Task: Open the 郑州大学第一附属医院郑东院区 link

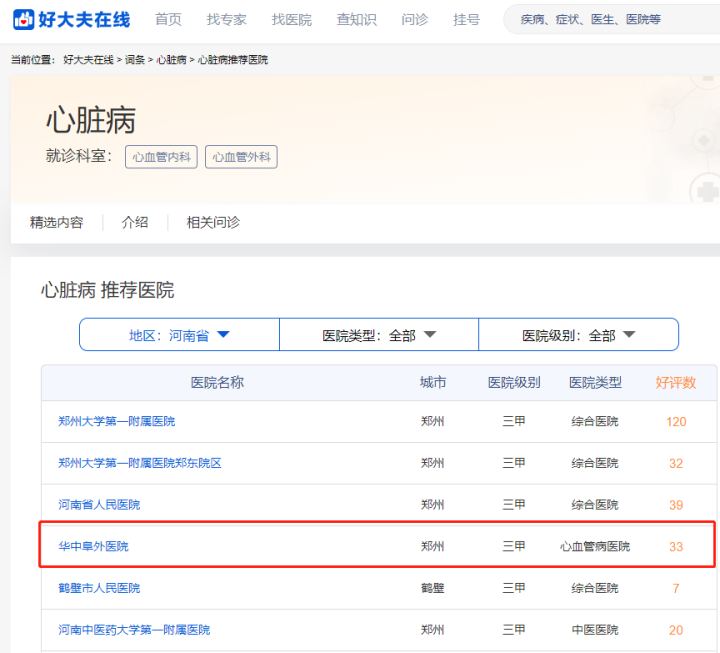Action: click(140, 463)
